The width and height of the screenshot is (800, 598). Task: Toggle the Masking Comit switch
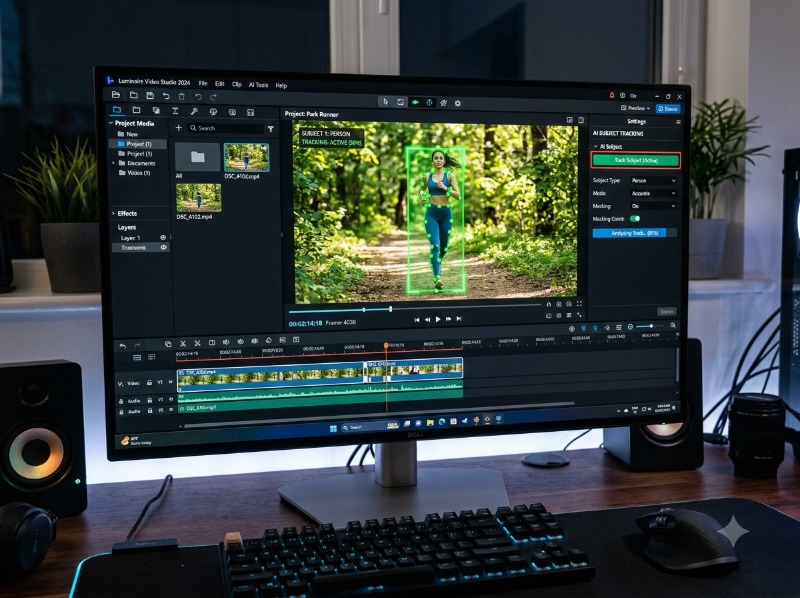coord(635,218)
